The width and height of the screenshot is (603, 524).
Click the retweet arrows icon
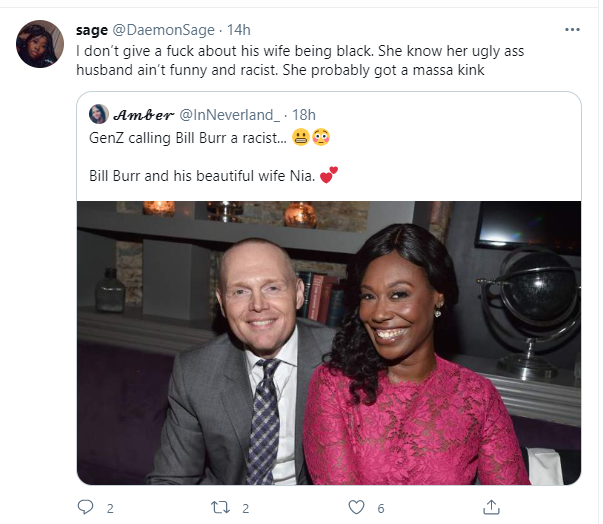pos(220,507)
